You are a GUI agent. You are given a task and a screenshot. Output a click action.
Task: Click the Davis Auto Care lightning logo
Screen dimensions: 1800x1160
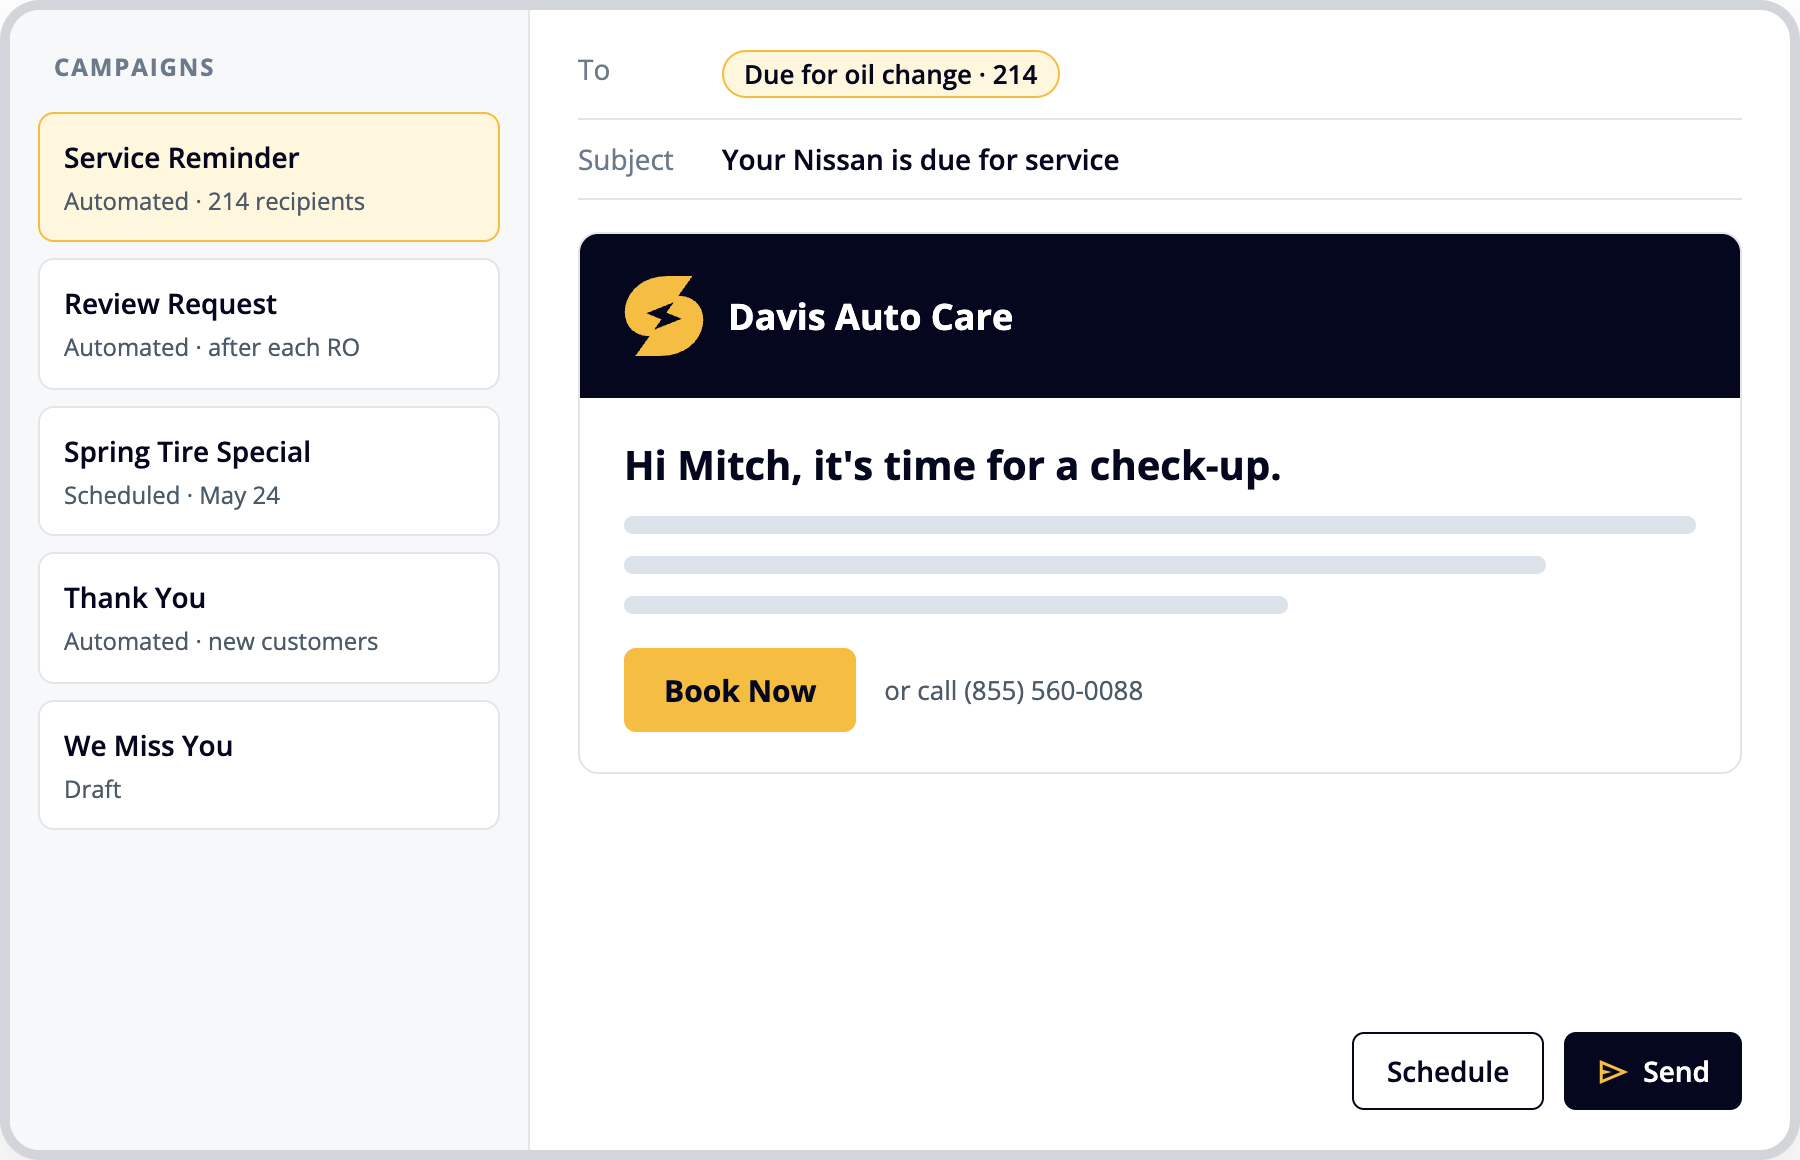pyautogui.click(x=664, y=316)
